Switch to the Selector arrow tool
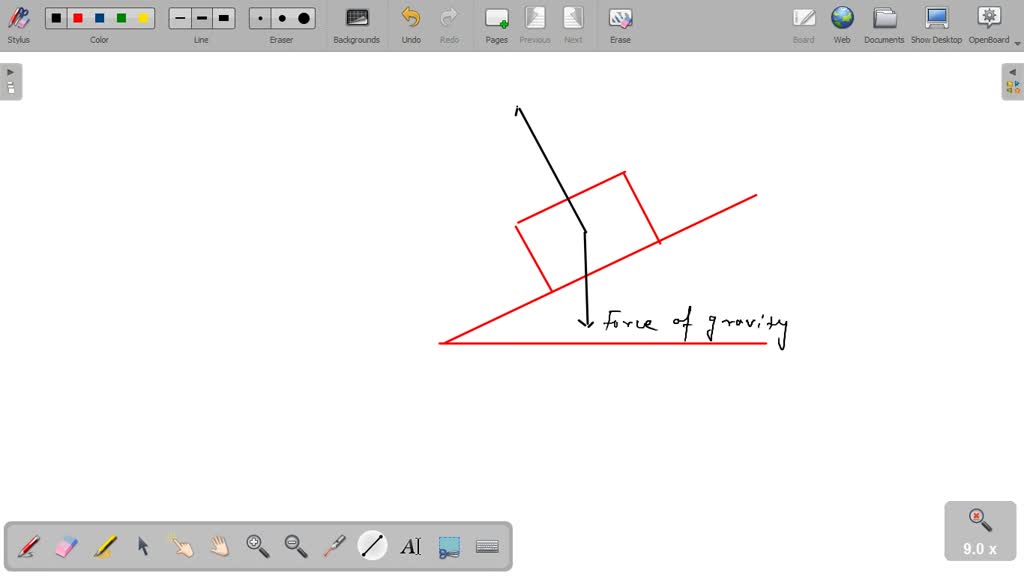1024x576 pixels. (x=142, y=545)
